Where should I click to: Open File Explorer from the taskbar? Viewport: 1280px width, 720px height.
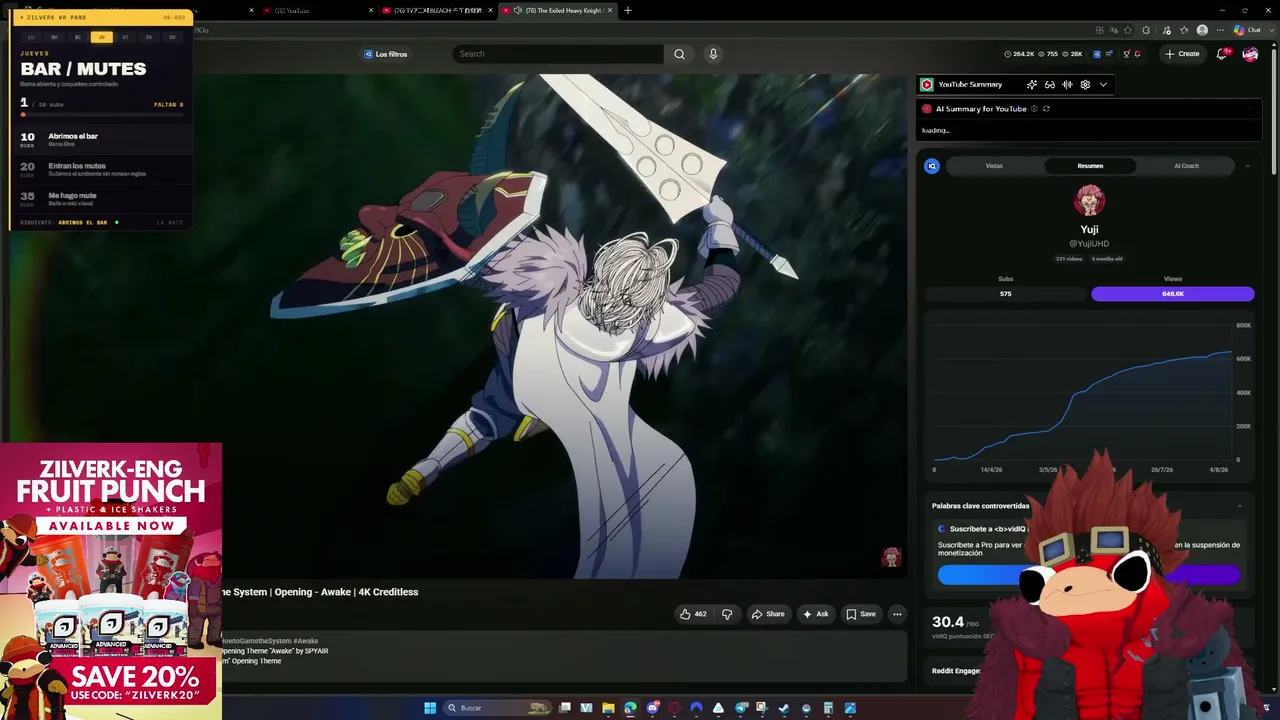(608, 708)
